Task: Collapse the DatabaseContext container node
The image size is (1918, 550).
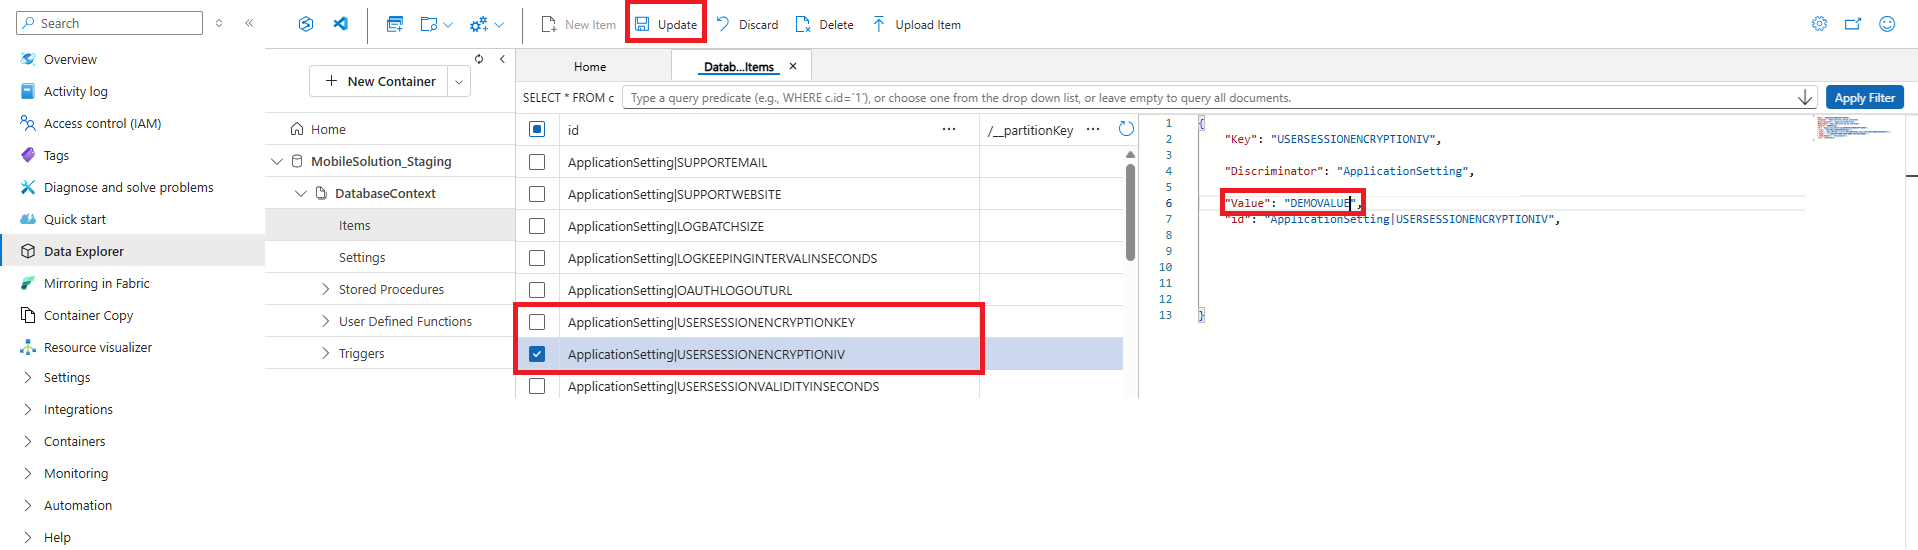Action: pyautogui.click(x=301, y=193)
